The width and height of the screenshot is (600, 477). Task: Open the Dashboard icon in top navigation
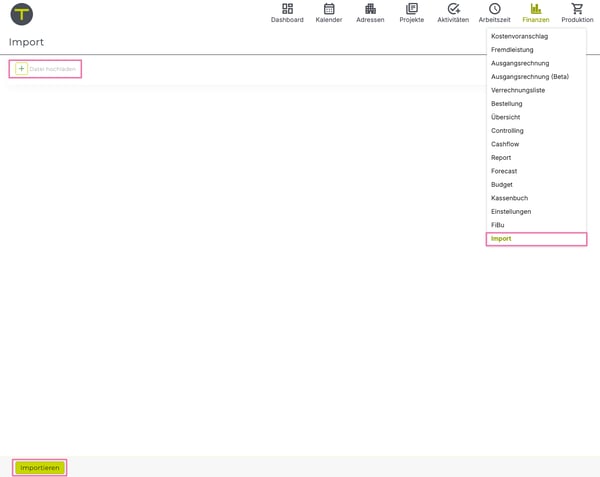(x=287, y=9)
